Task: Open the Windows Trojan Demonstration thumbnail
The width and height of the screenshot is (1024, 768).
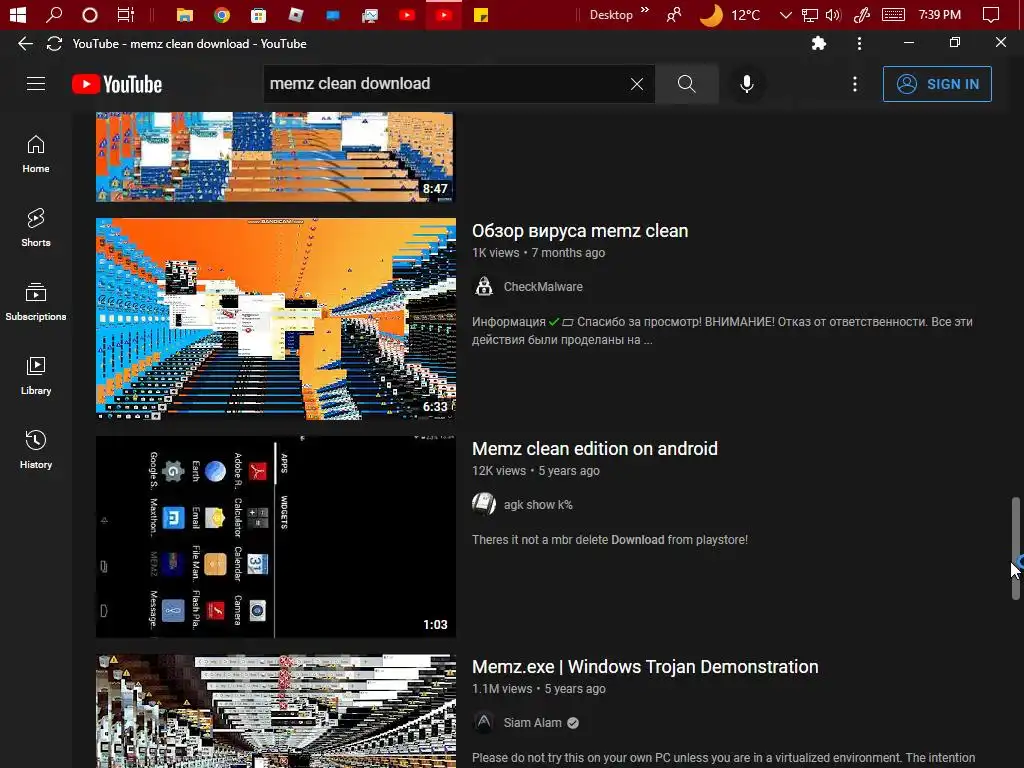Action: click(276, 711)
